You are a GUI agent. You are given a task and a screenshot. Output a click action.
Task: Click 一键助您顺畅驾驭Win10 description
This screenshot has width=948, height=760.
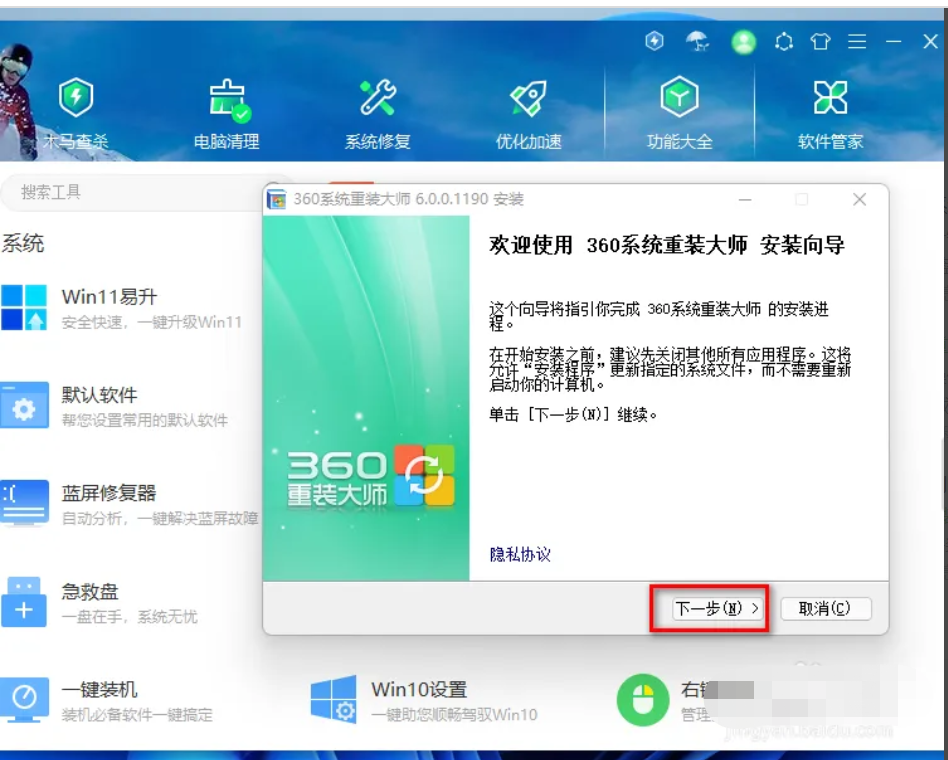click(454, 715)
